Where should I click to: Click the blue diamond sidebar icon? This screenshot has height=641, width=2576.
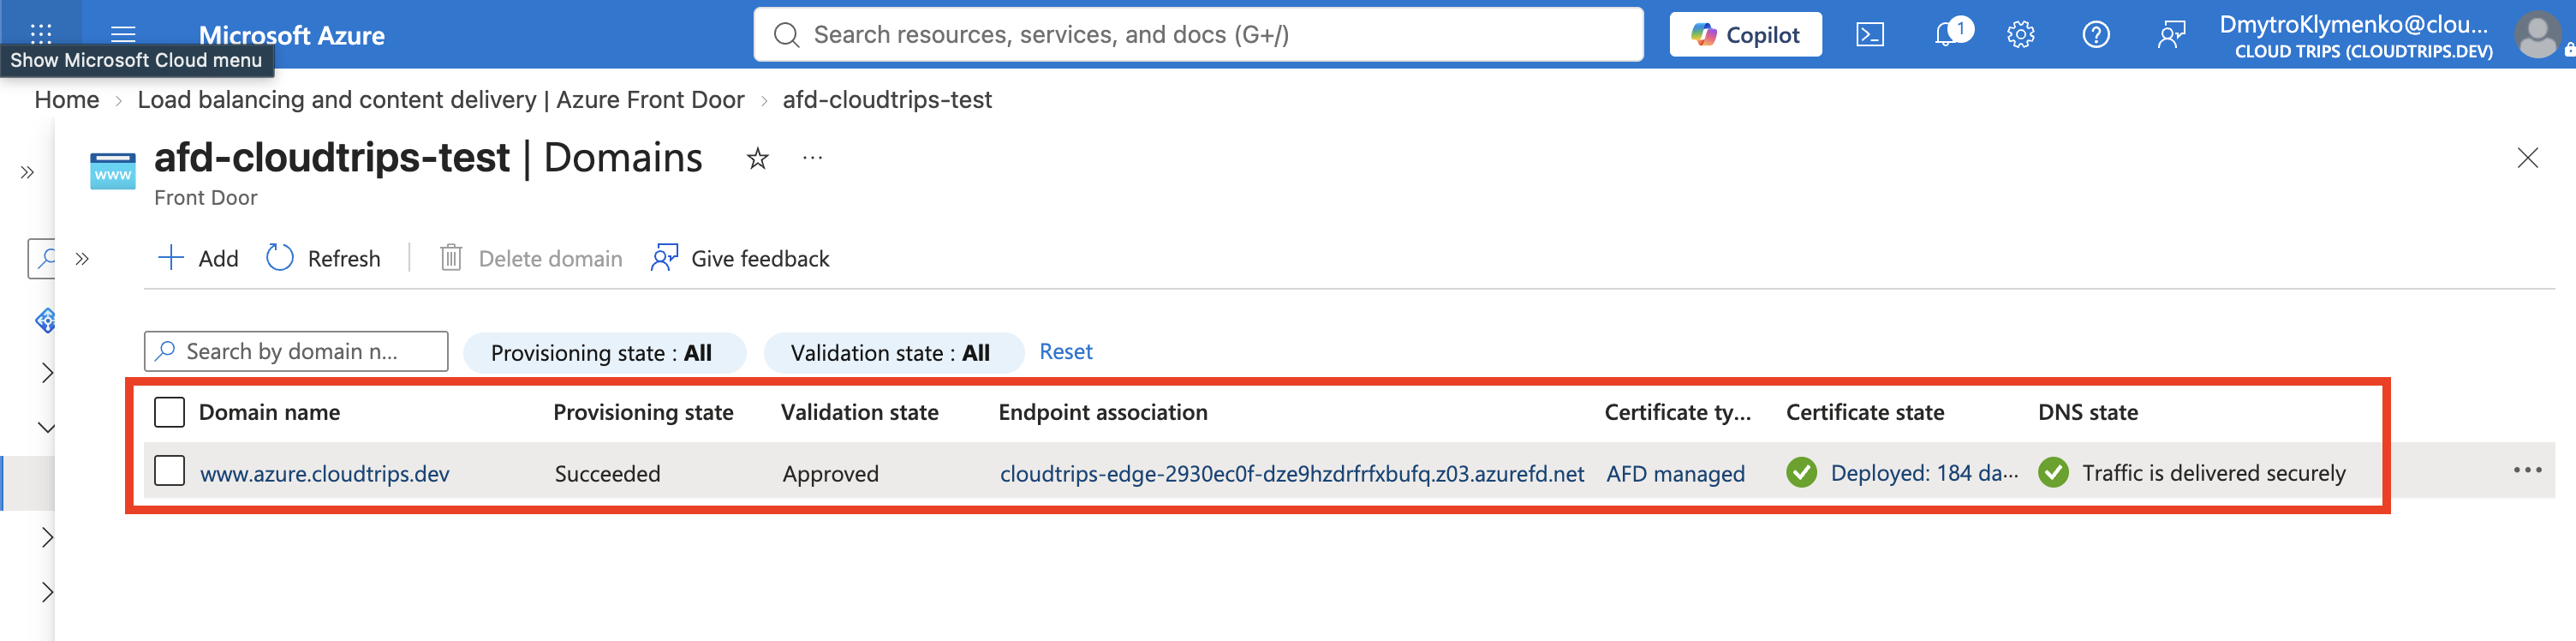click(x=45, y=320)
